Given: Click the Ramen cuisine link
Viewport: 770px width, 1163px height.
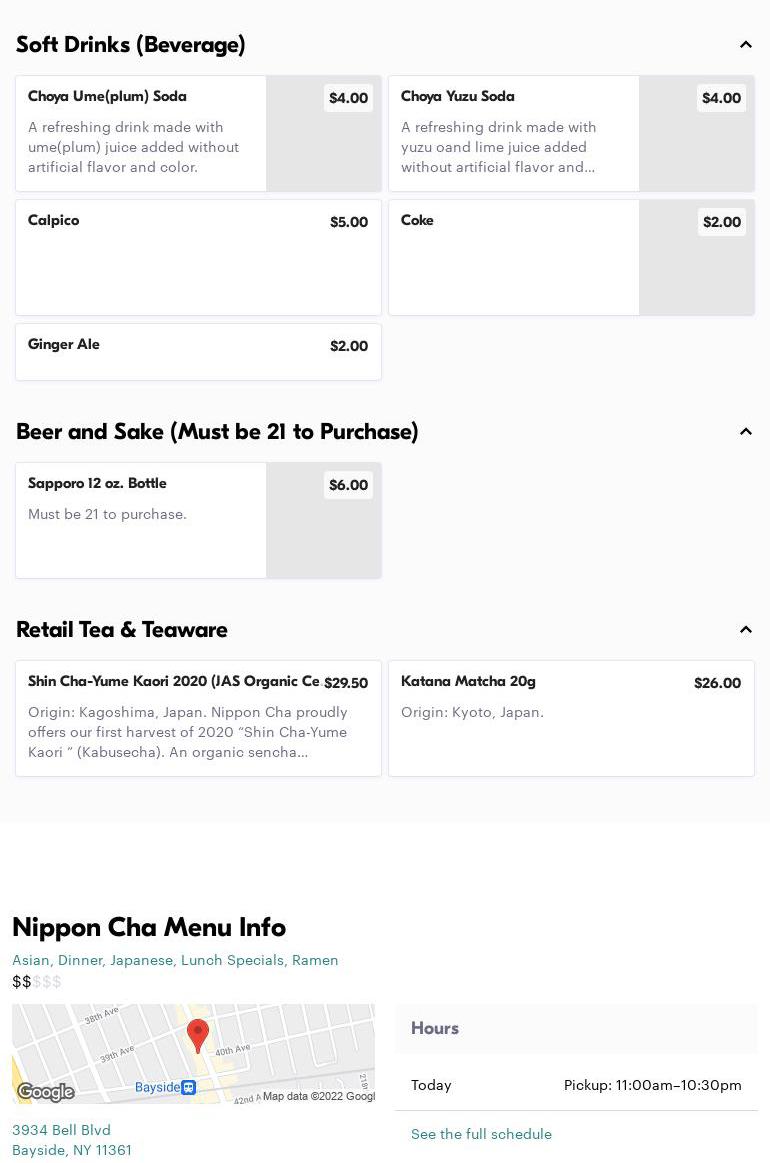Looking at the screenshot, I should tap(315, 960).
